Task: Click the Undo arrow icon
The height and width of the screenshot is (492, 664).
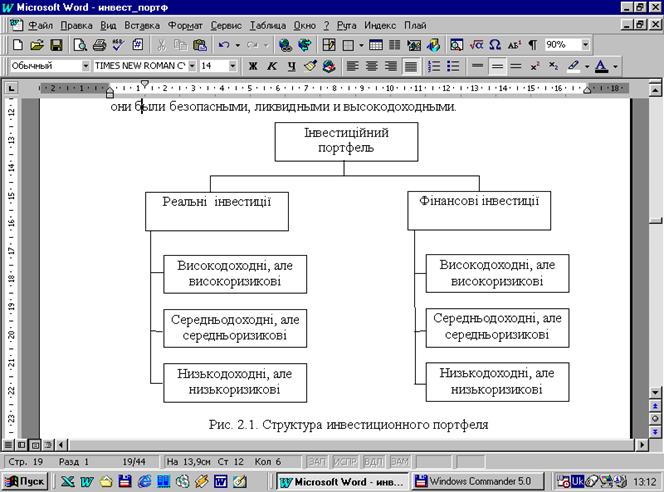Action: [x=224, y=45]
